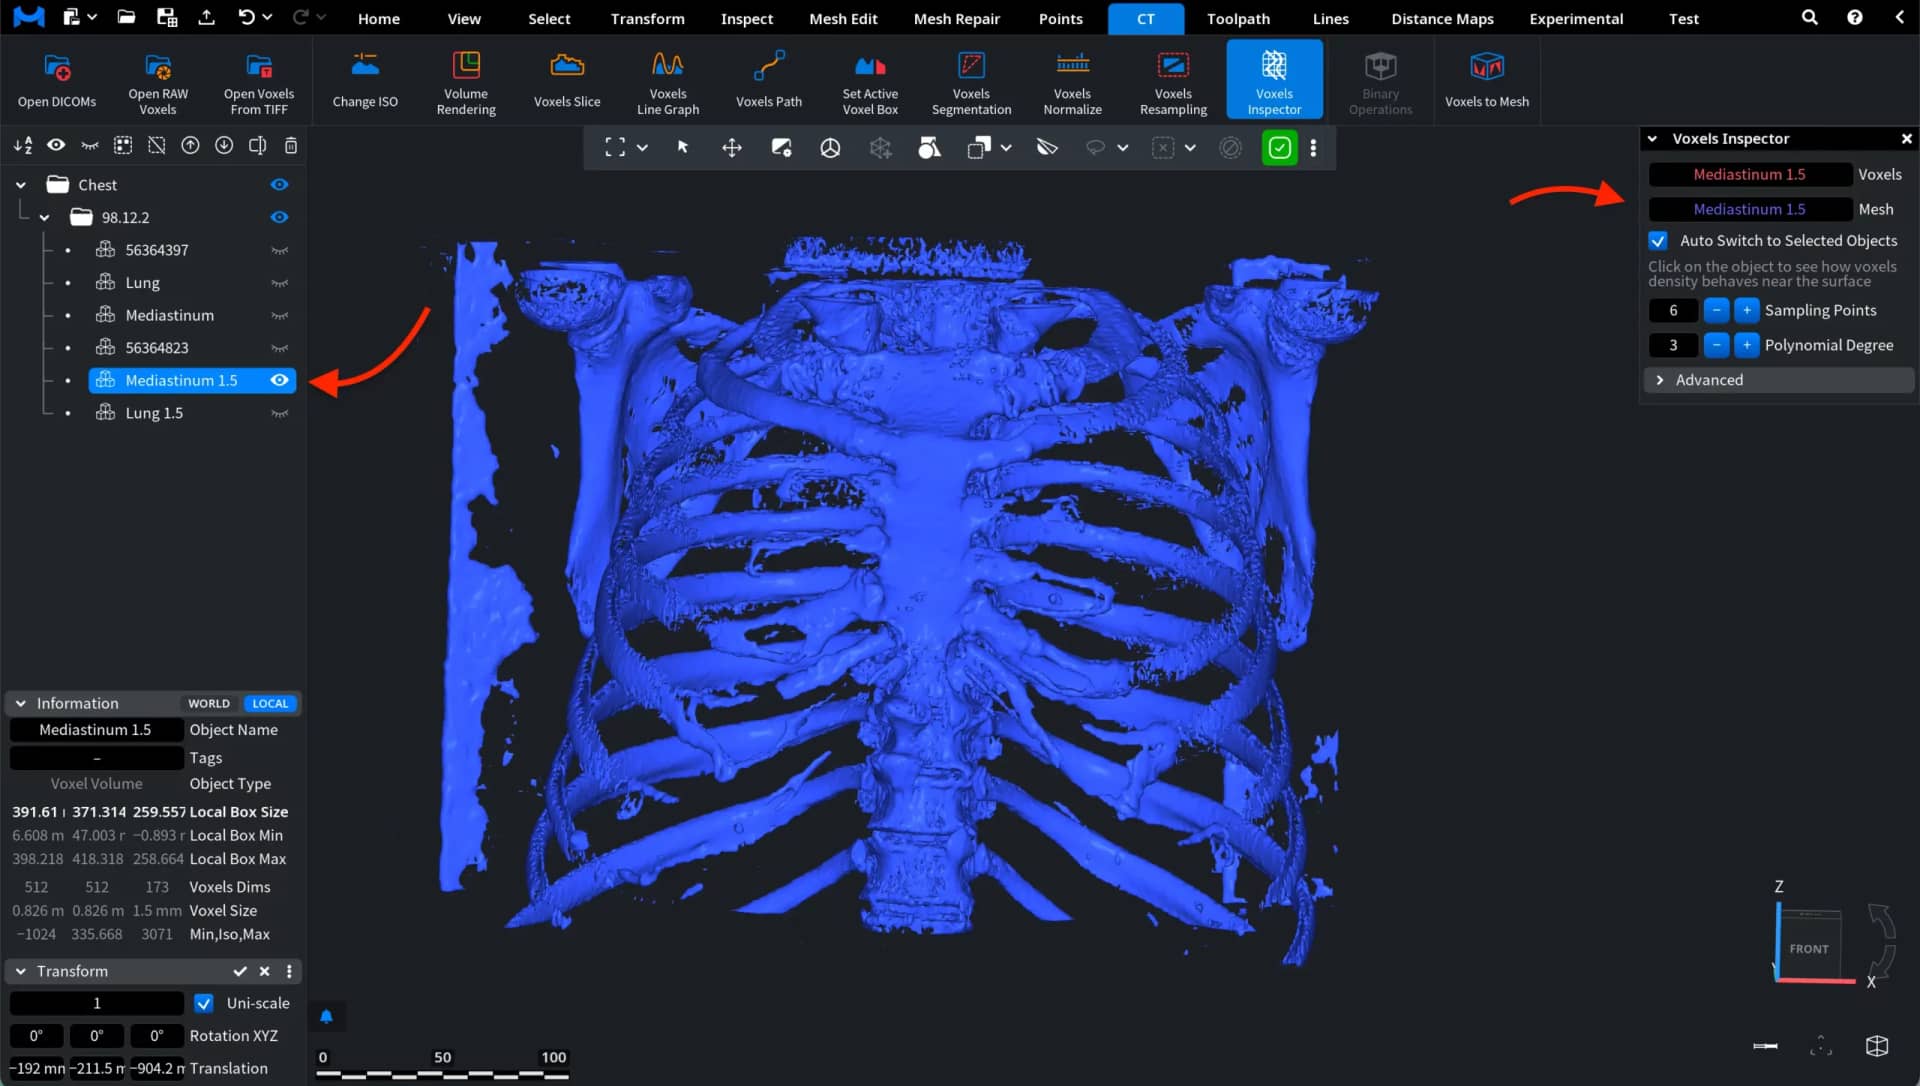Open Voxels Segmentation tool

click(971, 81)
